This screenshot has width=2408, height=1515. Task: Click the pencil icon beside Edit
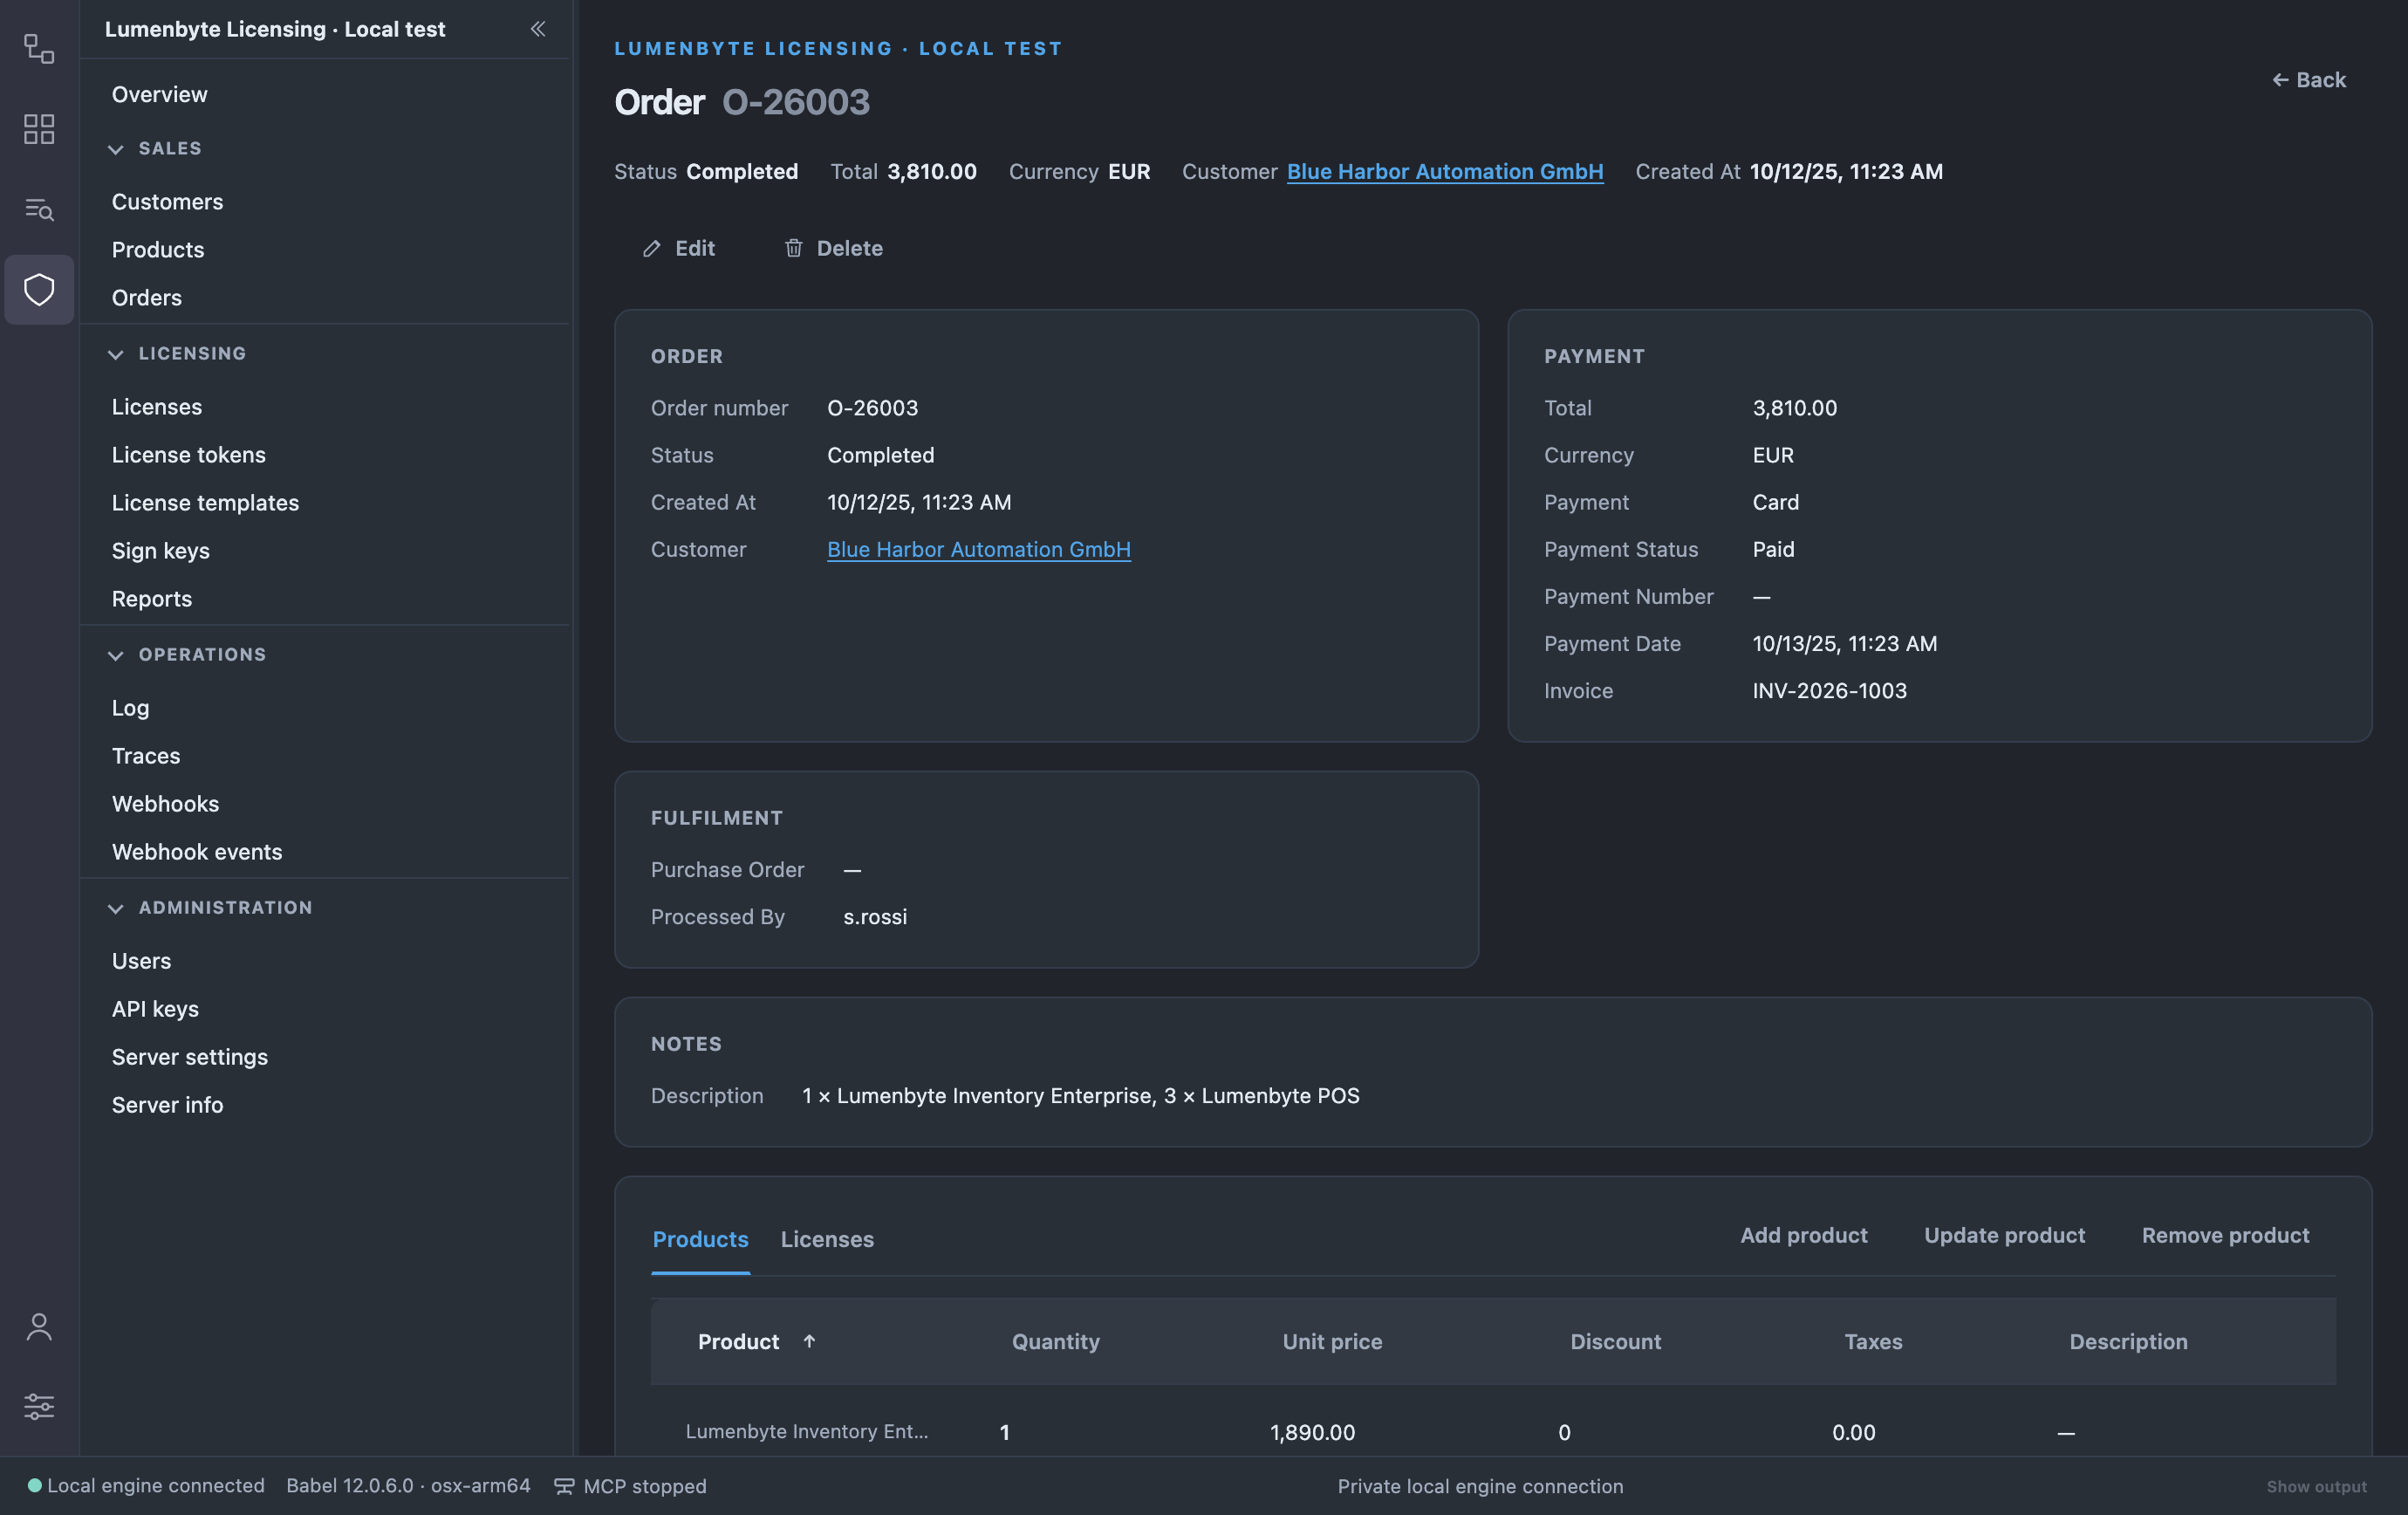pyautogui.click(x=652, y=248)
